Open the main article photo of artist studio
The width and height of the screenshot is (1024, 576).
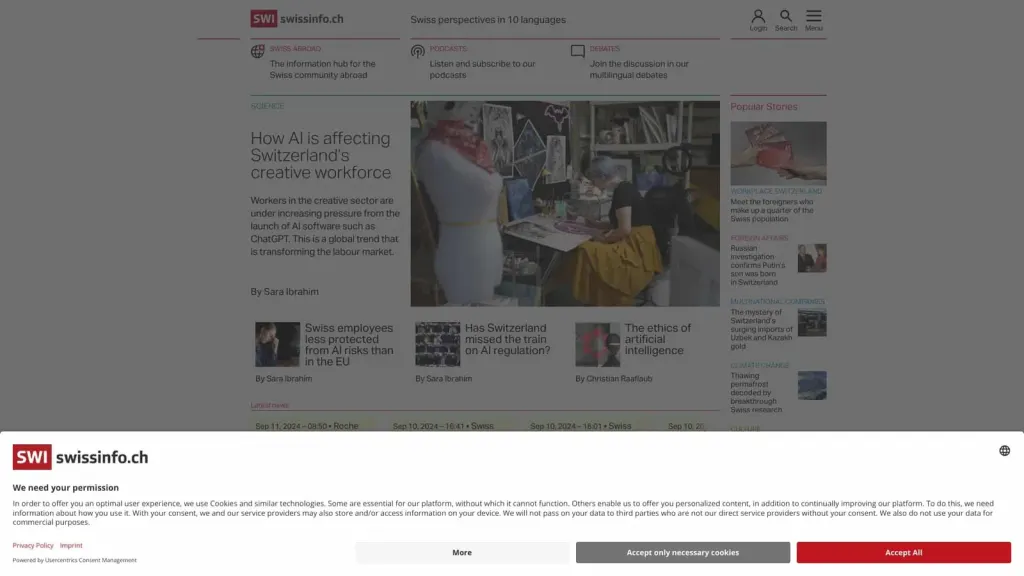[565, 204]
